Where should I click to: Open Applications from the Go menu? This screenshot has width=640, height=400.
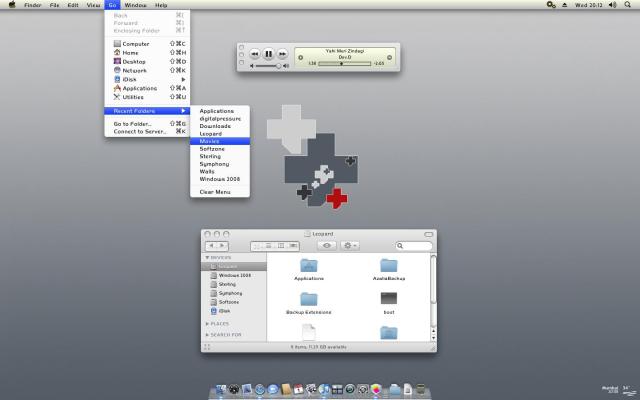pyautogui.click(x=147, y=88)
